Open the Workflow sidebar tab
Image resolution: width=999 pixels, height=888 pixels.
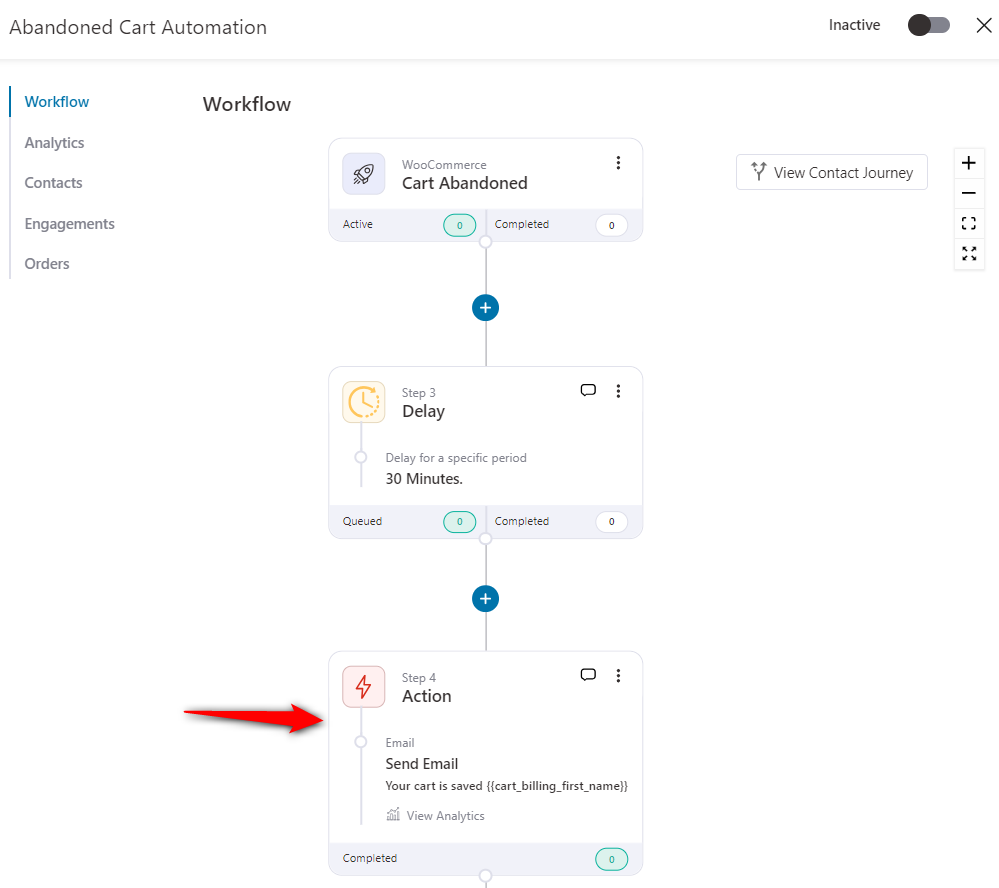pos(57,102)
